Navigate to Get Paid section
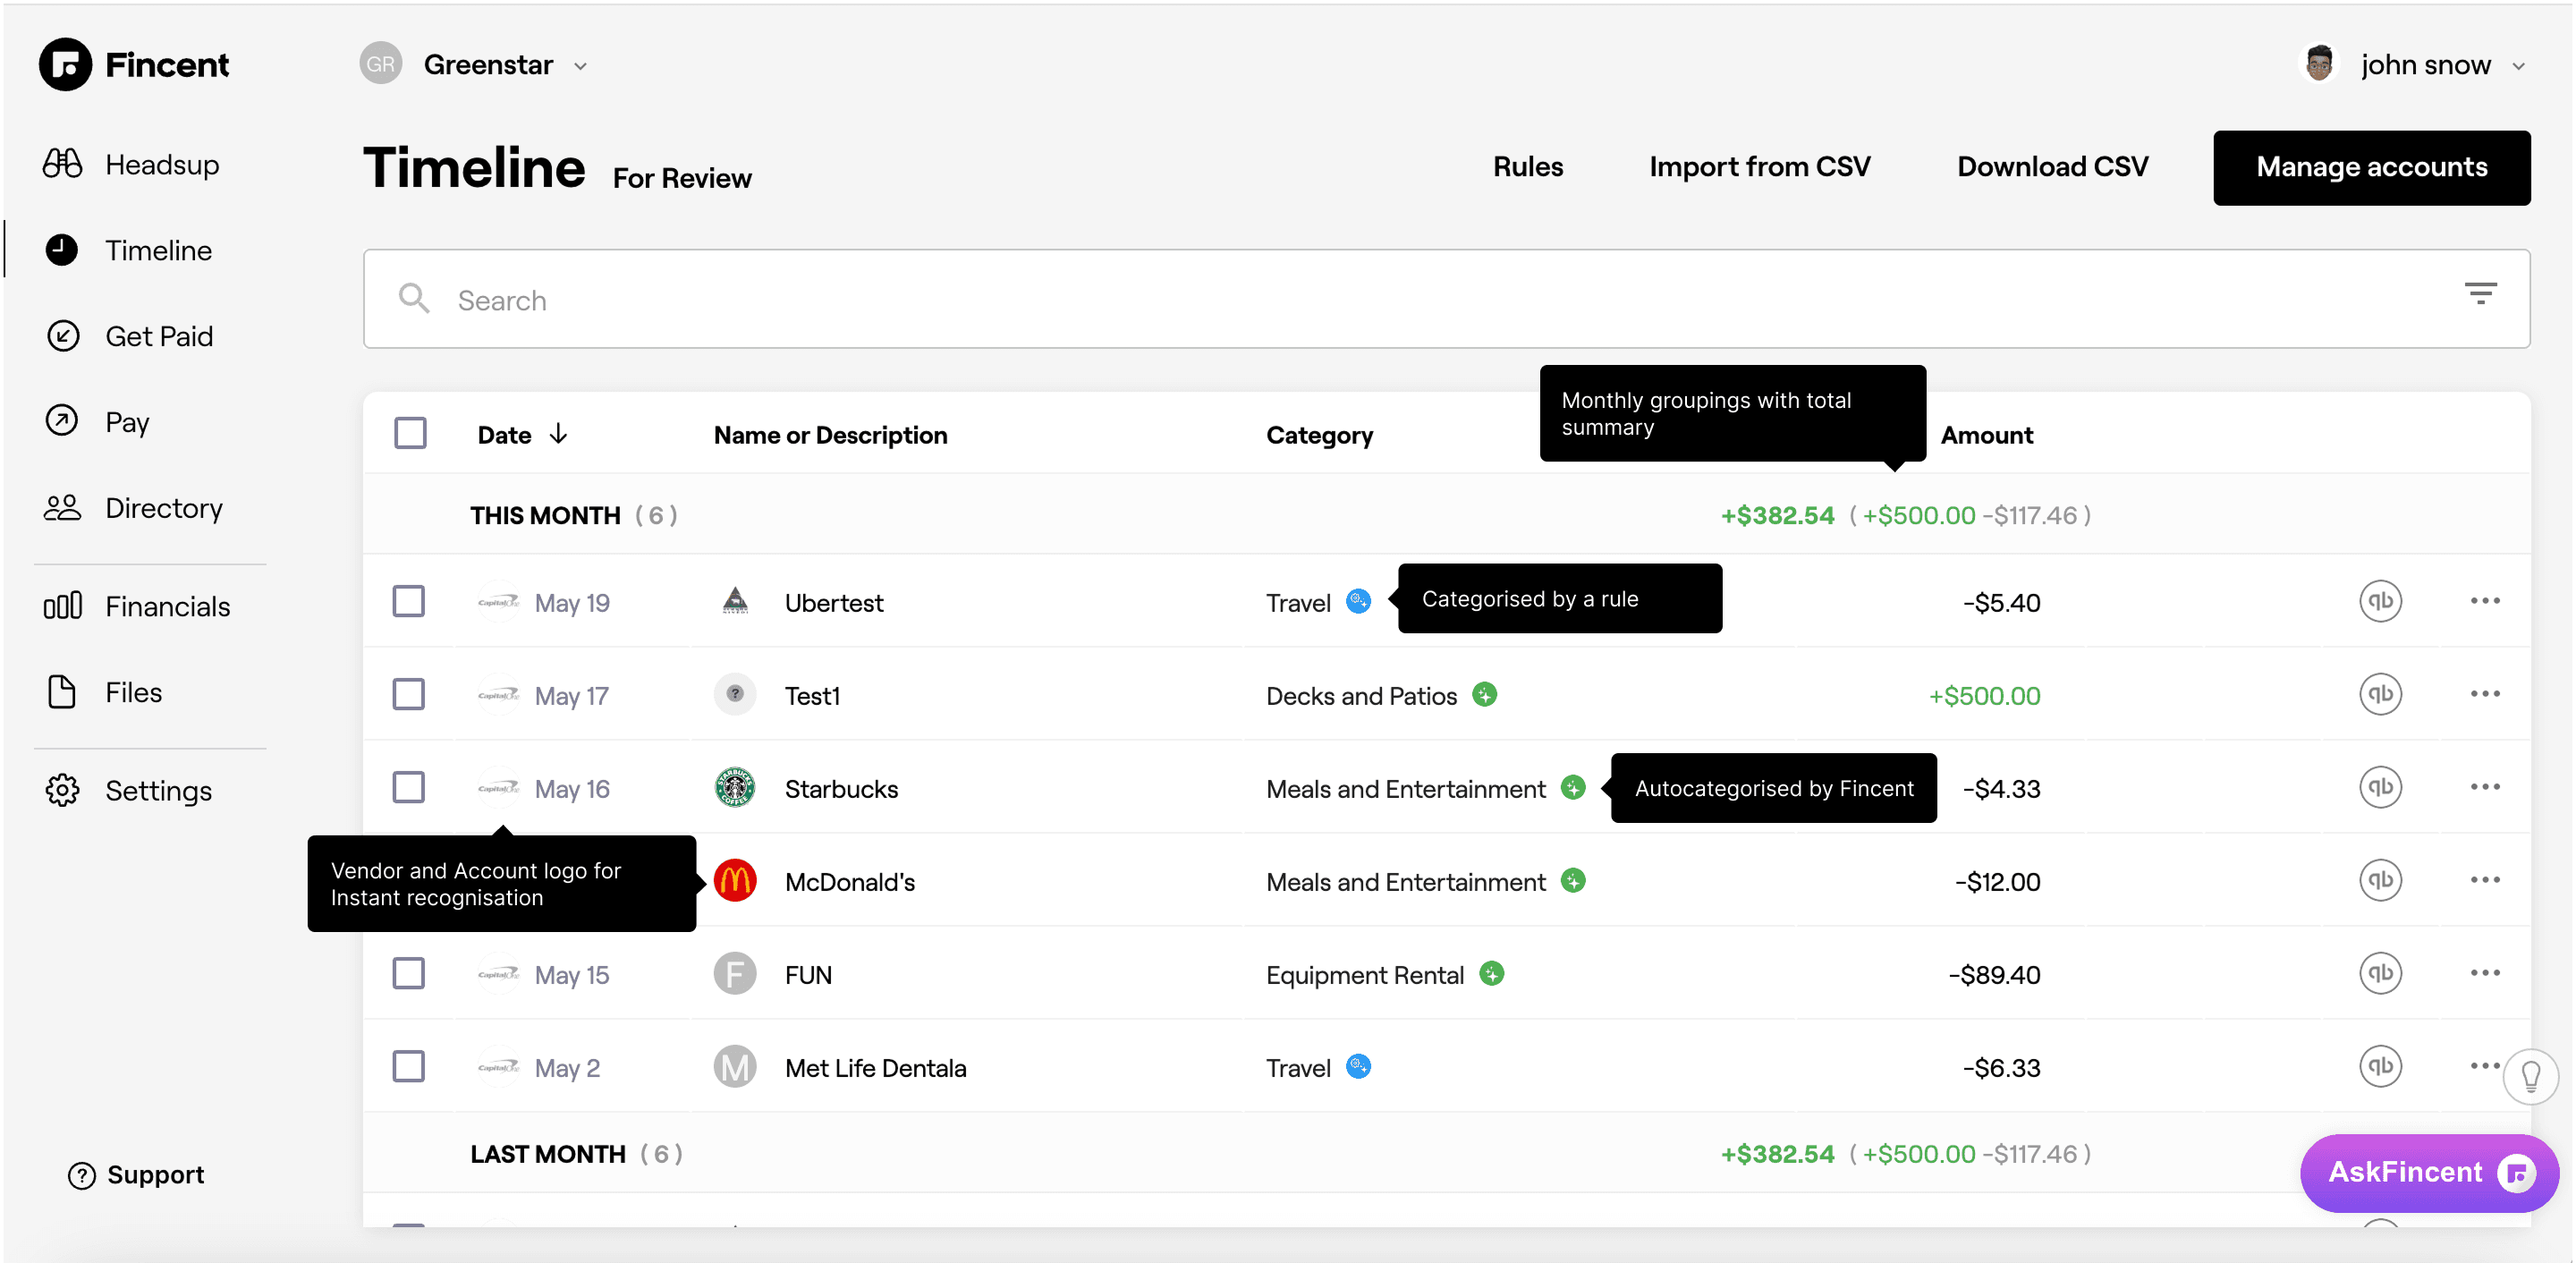The width and height of the screenshot is (2576, 1263). click(x=128, y=336)
